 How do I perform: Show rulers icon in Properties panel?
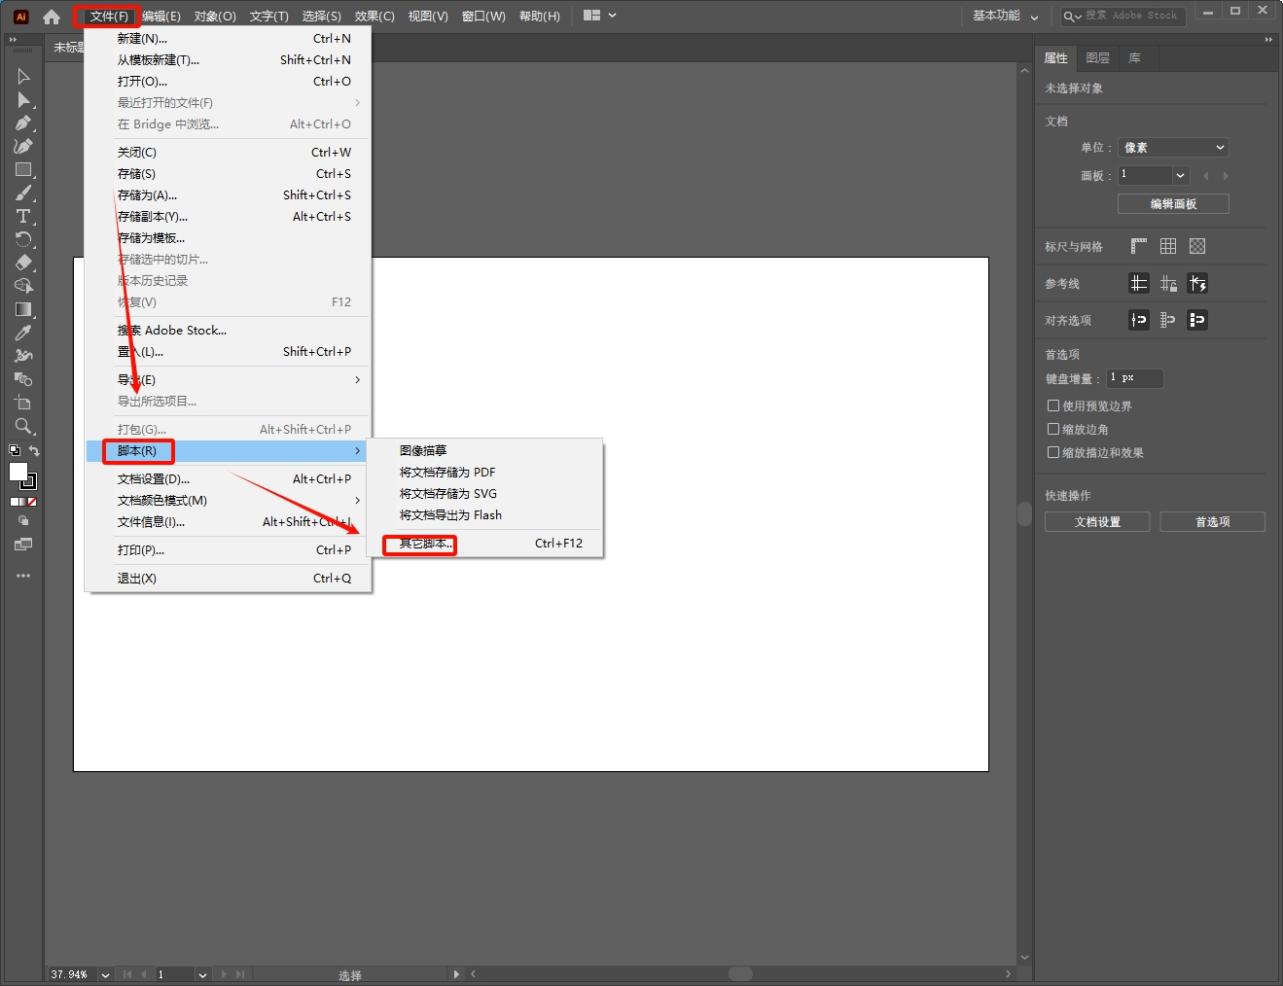(1139, 246)
